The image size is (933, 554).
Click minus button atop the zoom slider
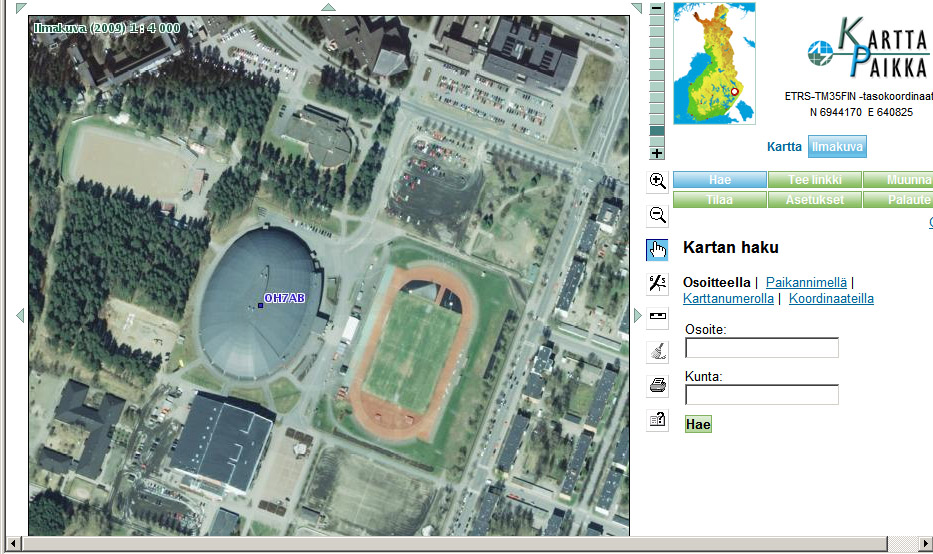point(657,8)
